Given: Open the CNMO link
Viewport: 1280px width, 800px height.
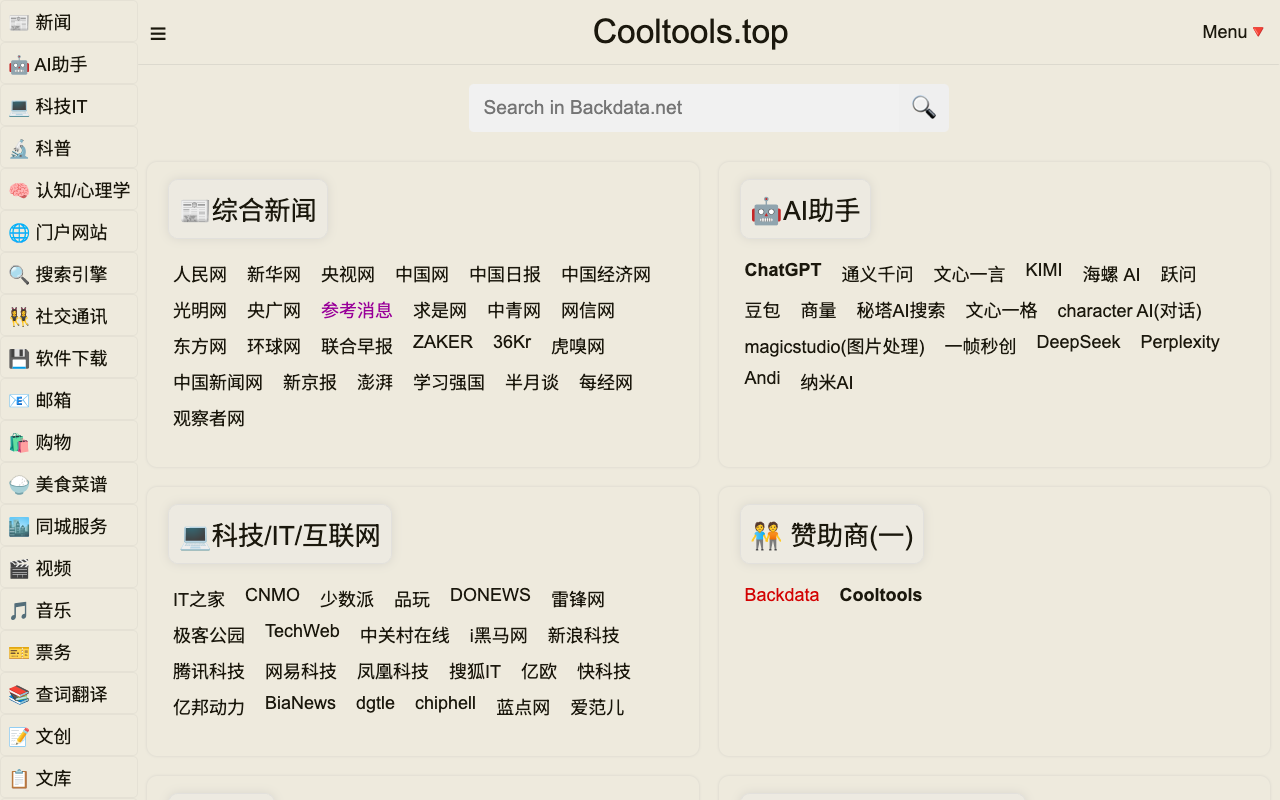Looking at the screenshot, I should tap(272, 595).
